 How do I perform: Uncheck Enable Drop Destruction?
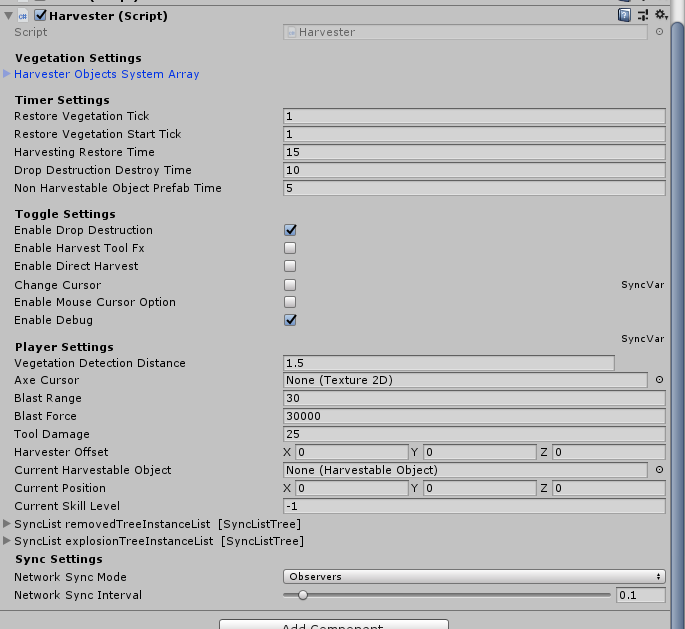click(290, 230)
